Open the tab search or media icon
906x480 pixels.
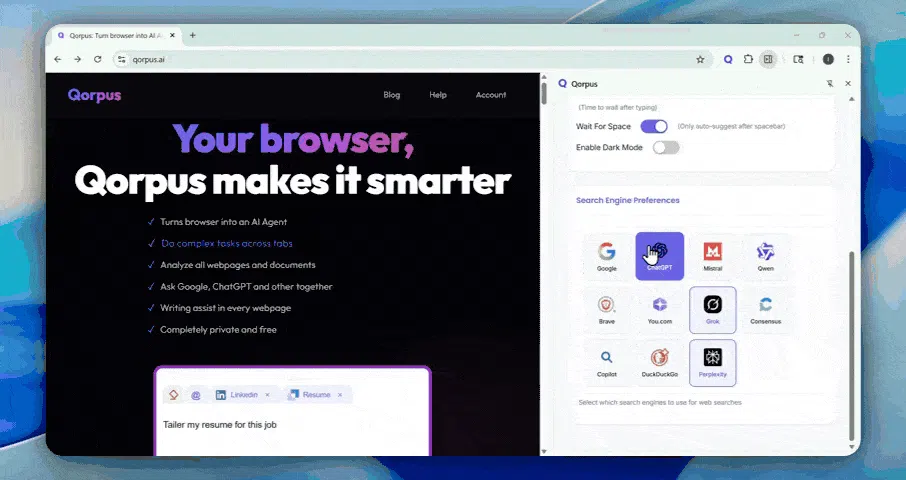click(798, 59)
